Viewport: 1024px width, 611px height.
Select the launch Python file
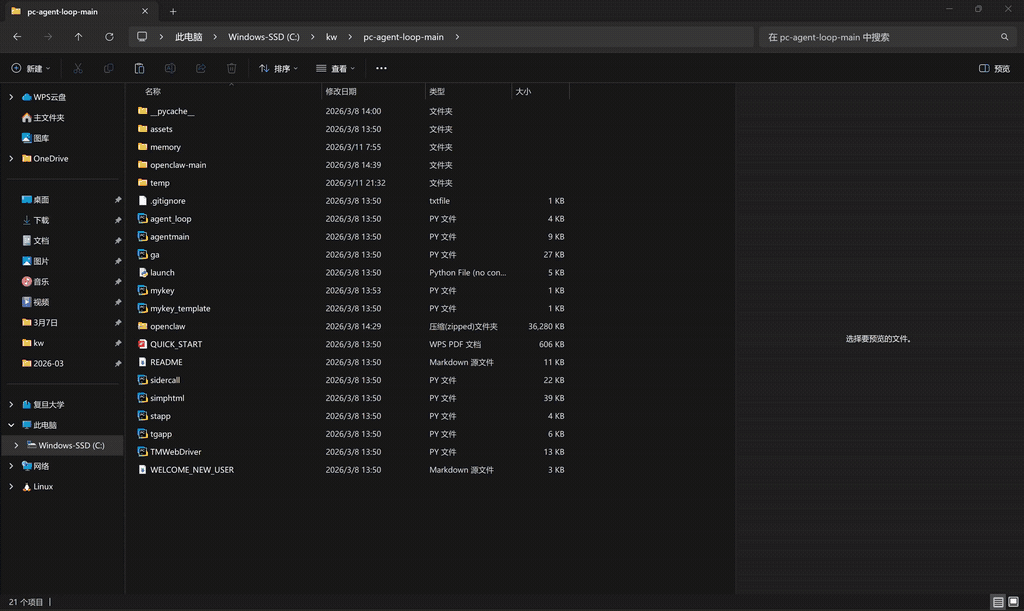(162, 272)
